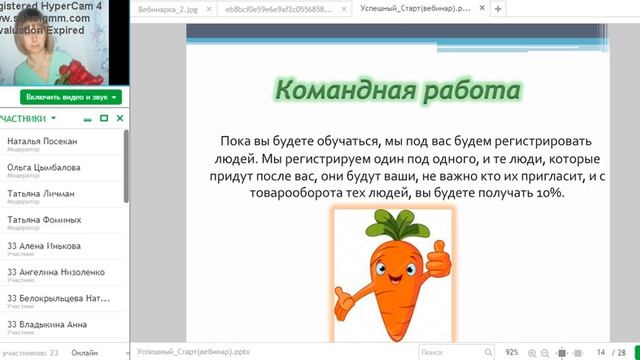
Task: Switch to the Вебинарка_2.jpg tab
Action: point(168,9)
